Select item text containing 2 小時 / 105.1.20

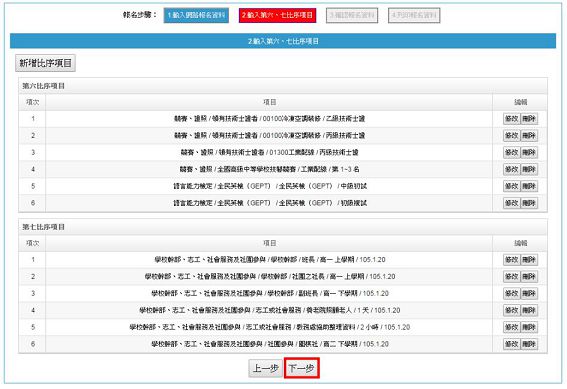click(x=270, y=327)
